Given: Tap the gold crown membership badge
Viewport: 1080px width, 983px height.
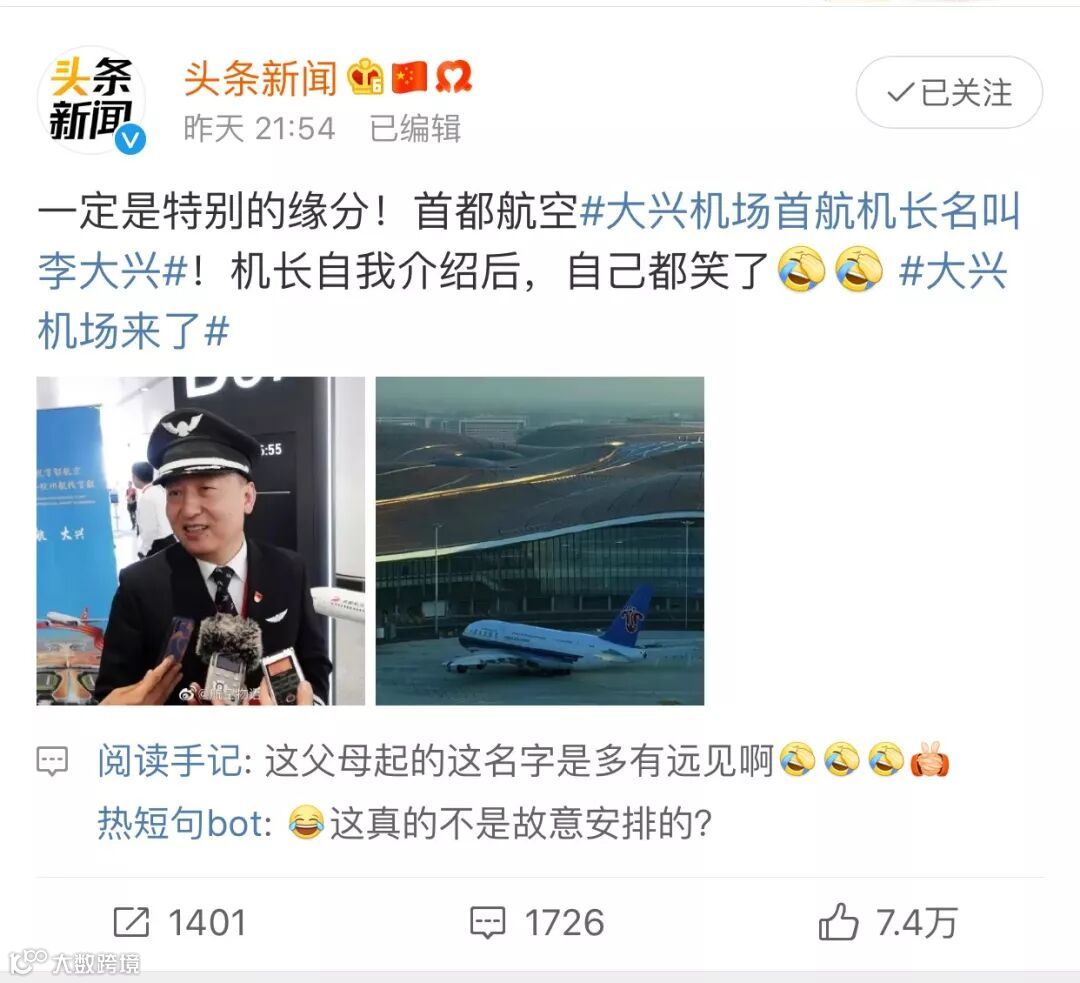Looking at the screenshot, I should (365, 76).
